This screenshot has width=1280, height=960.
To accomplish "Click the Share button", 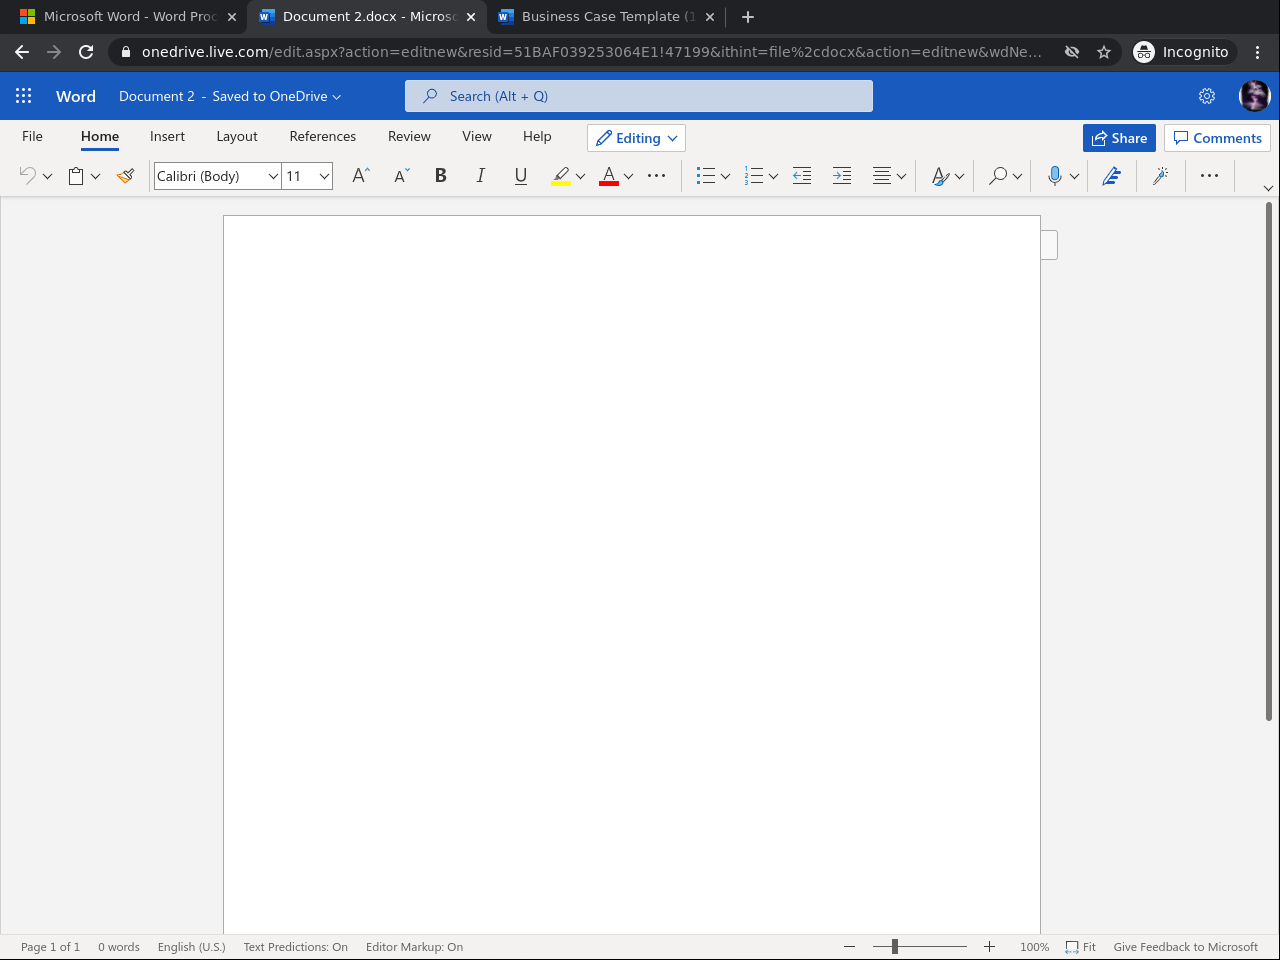I will pos(1119,138).
